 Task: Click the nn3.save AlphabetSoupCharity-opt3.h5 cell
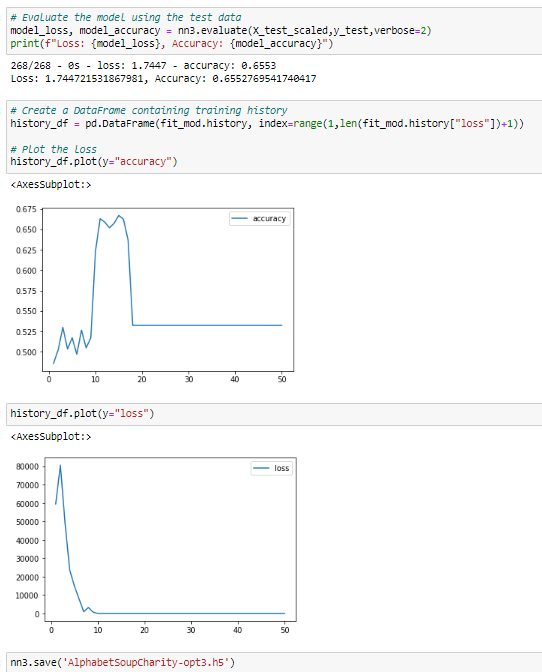click(274, 662)
